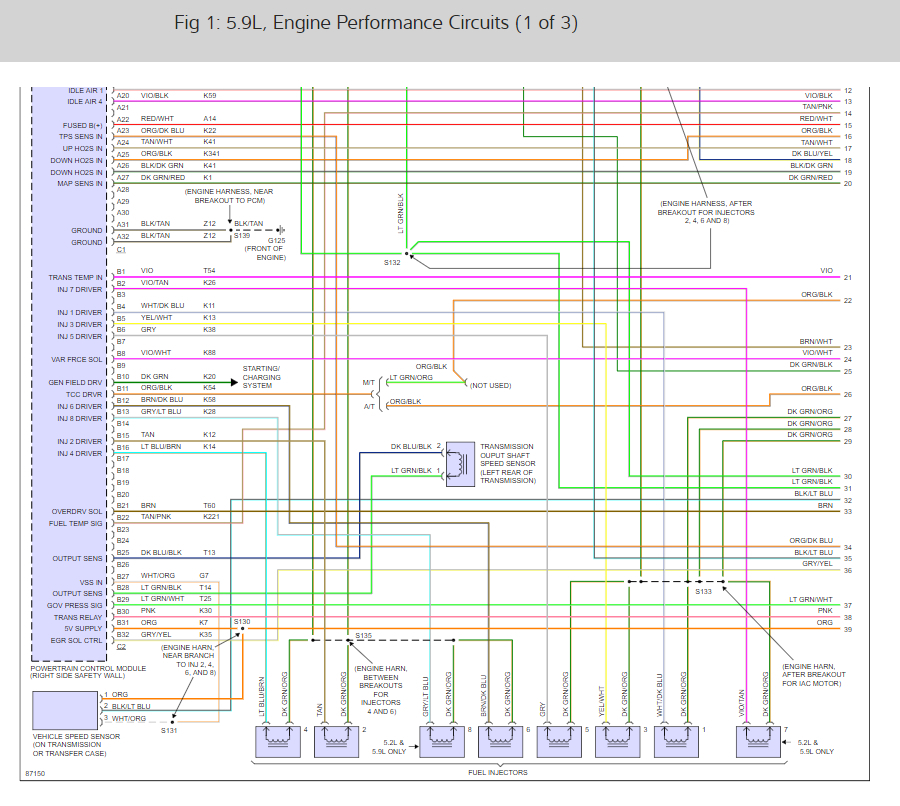Click the 'S135' splice label

364,636
